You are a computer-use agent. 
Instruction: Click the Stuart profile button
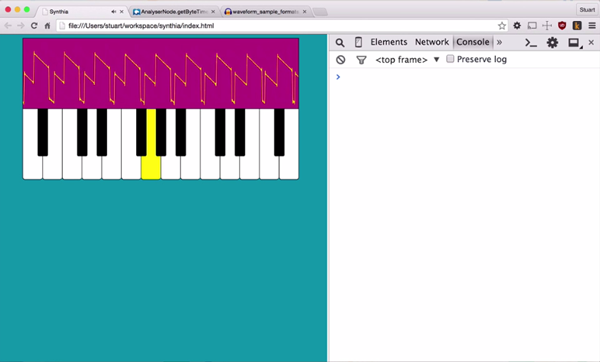click(587, 10)
